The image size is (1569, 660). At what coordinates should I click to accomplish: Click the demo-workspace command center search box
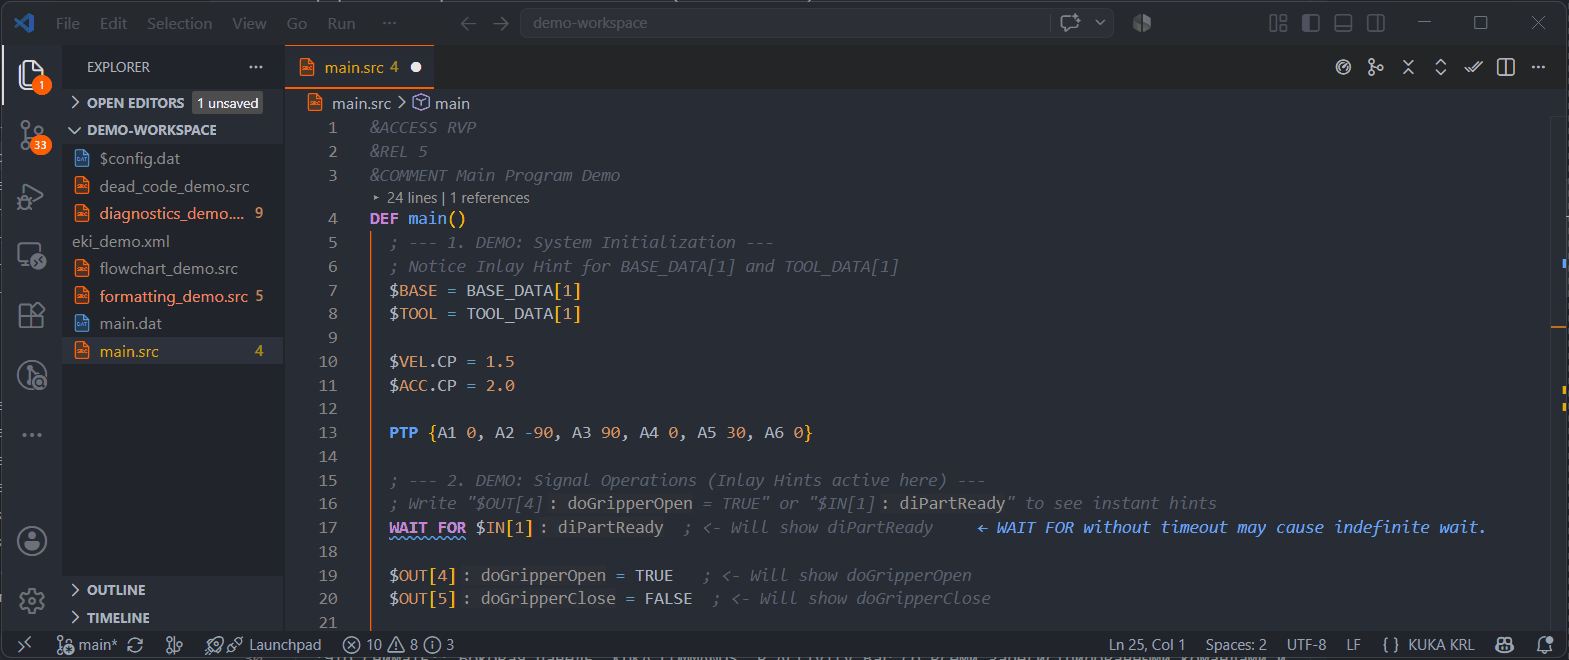785,23
